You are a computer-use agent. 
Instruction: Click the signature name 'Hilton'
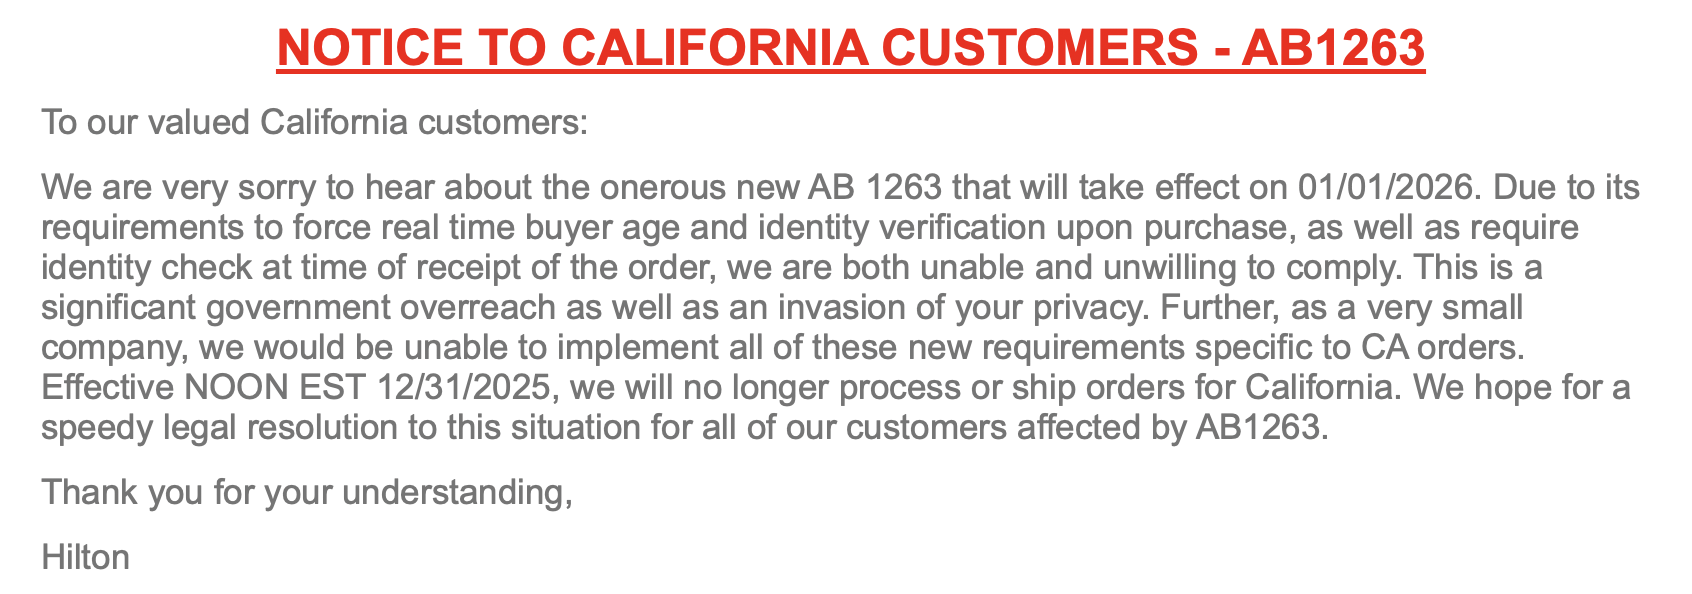click(x=86, y=557)
